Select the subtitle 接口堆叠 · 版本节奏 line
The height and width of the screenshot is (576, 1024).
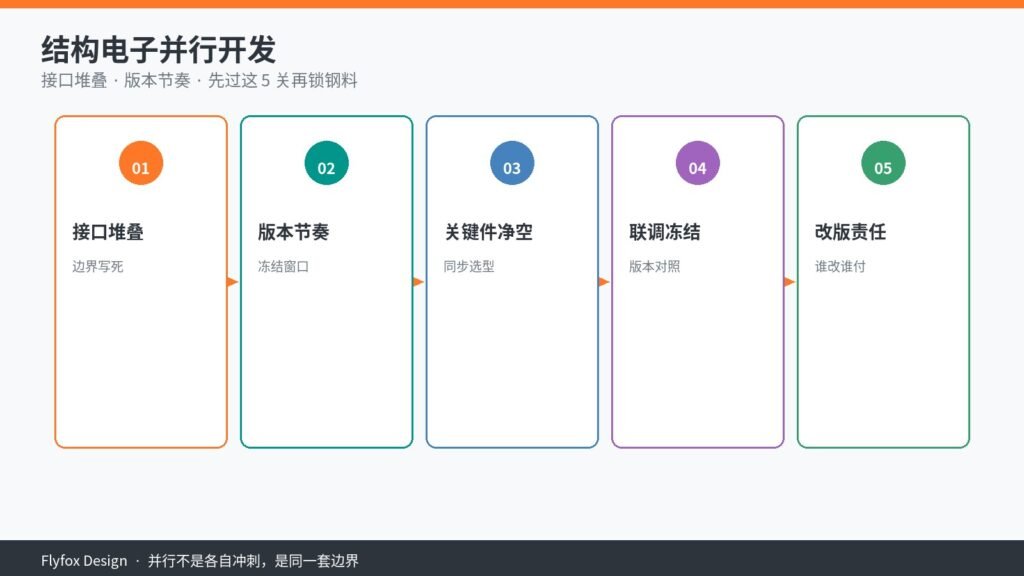point(199,80)
